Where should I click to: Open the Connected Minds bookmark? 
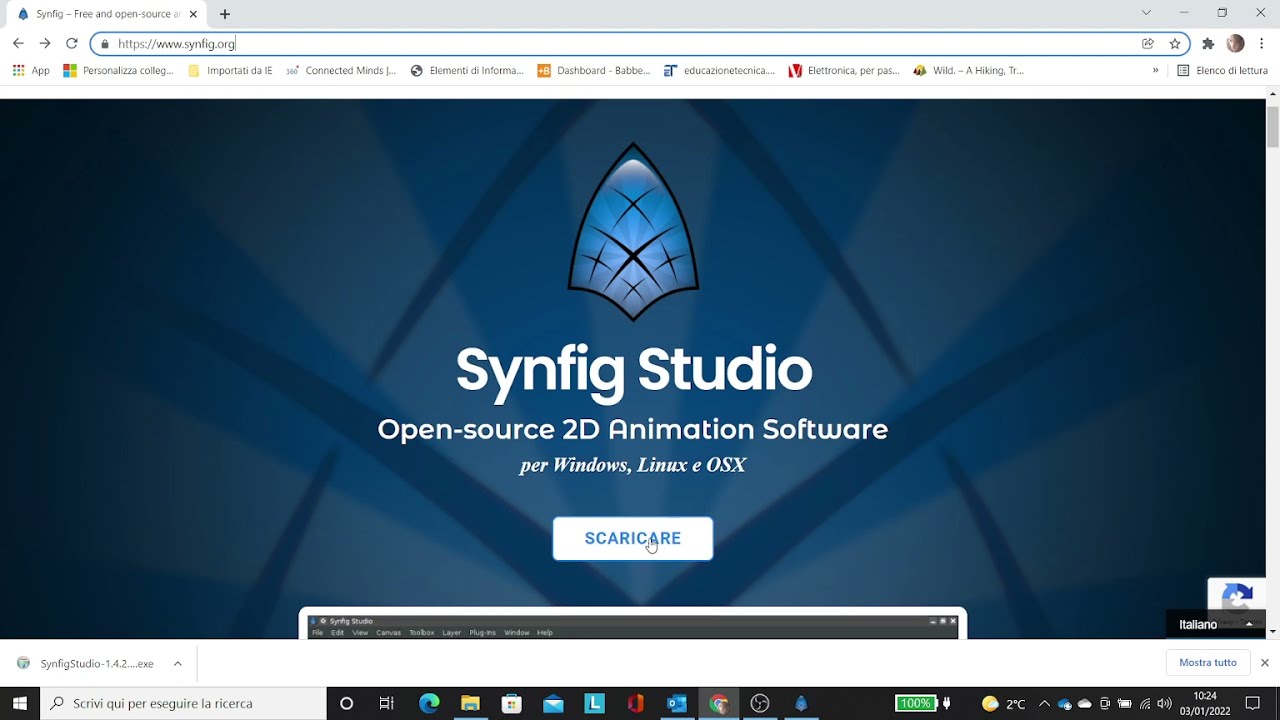click(x=341, y=71)
